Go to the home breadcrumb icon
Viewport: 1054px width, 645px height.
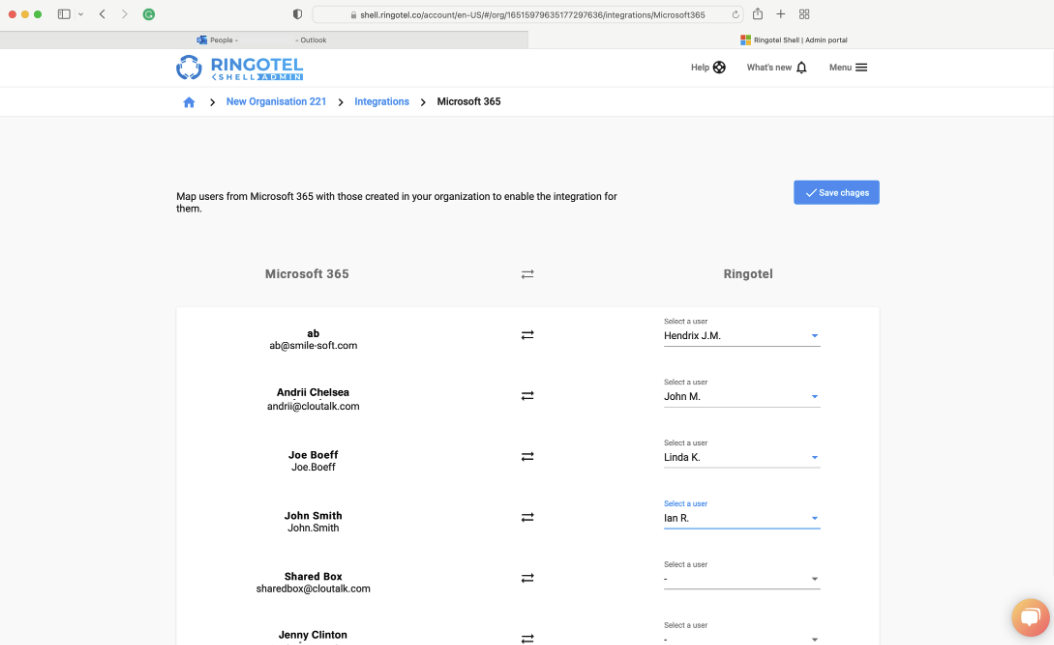(x=189, y=102)
